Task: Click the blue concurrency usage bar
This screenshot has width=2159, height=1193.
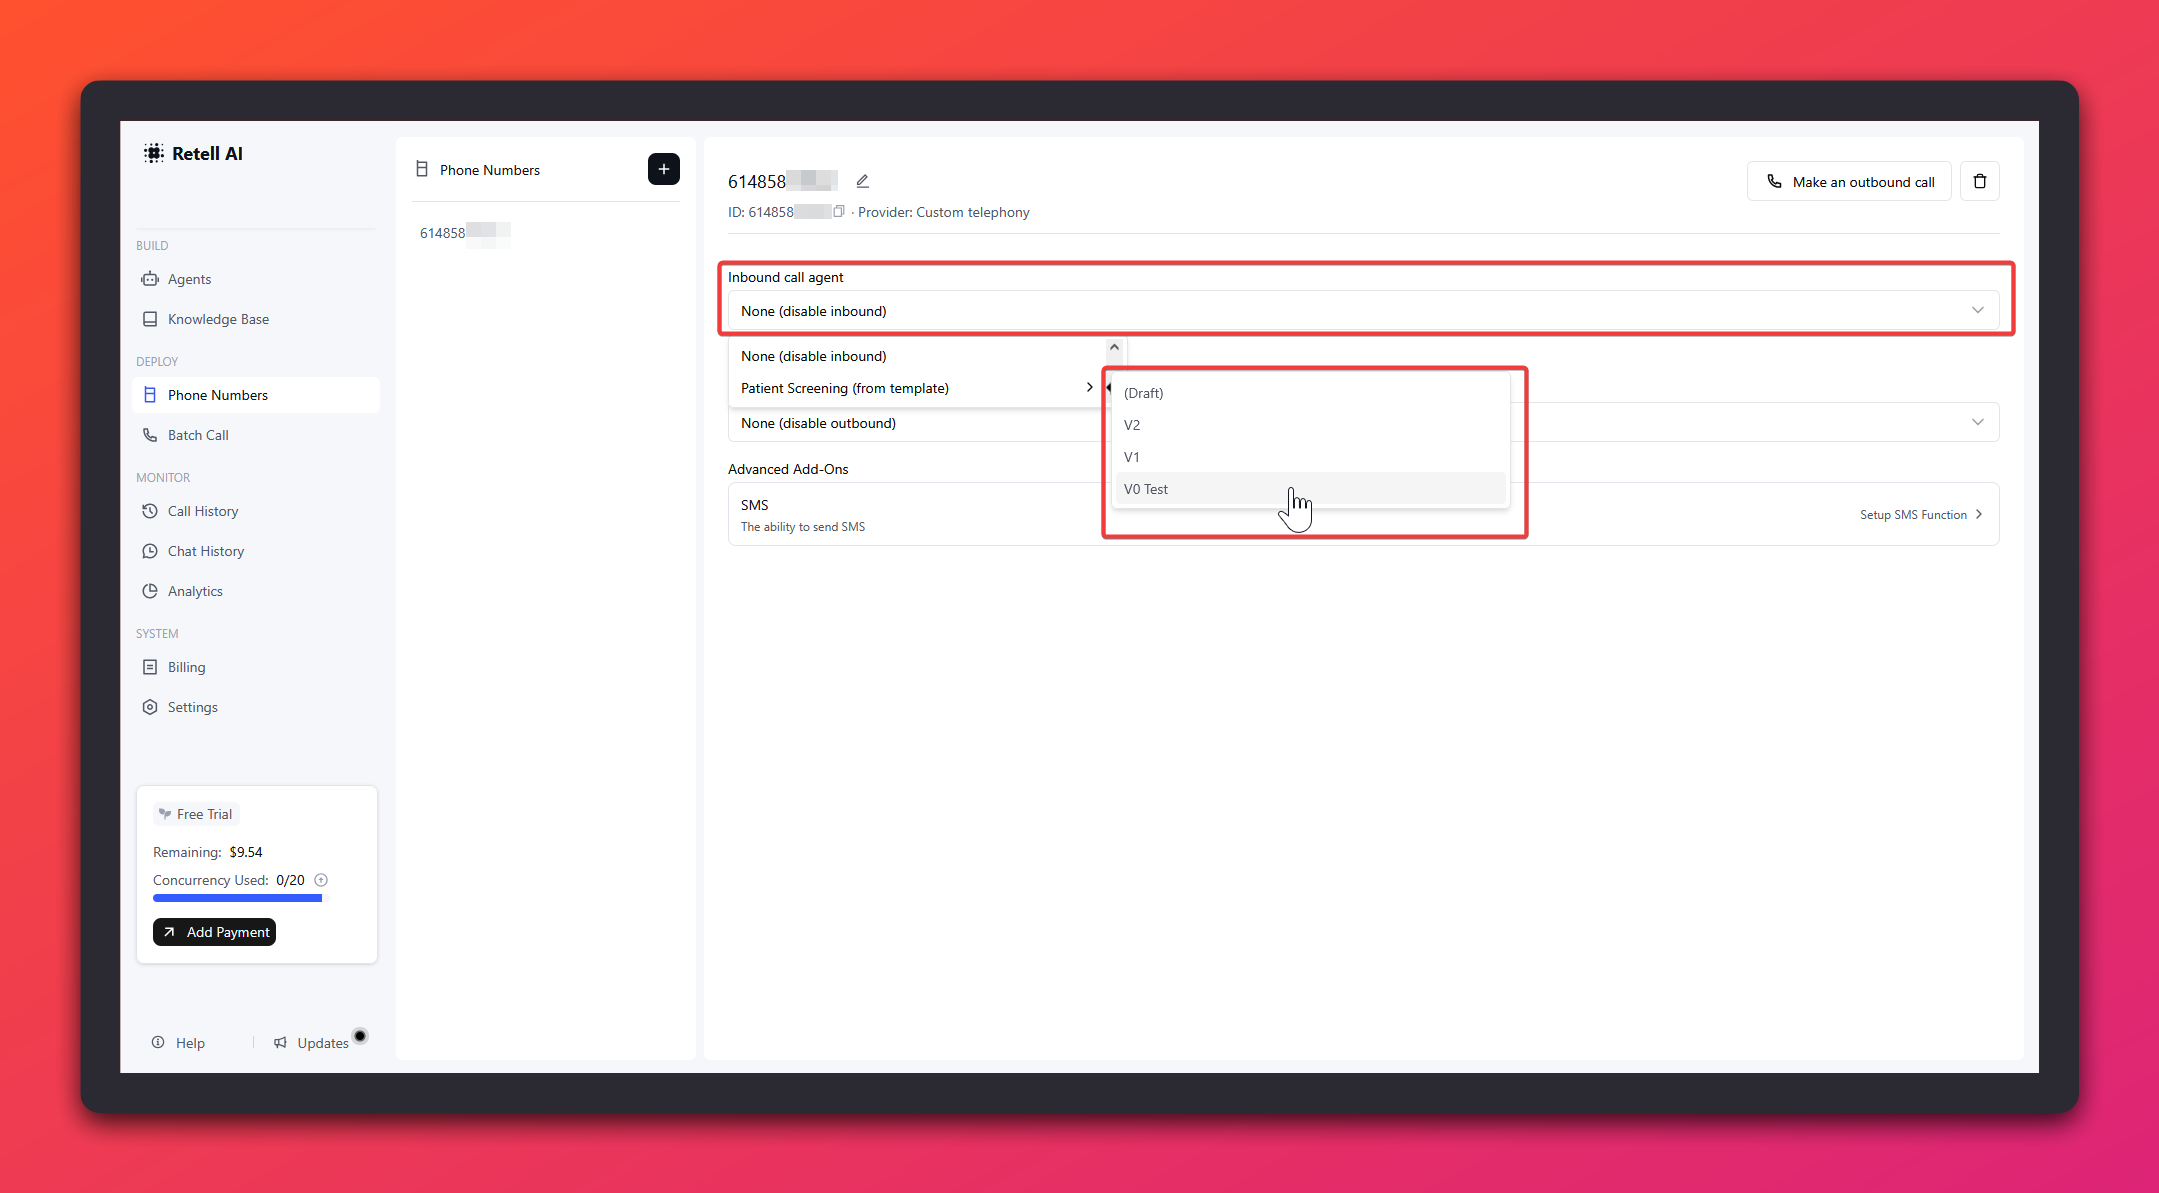Action: coord(237,898)
